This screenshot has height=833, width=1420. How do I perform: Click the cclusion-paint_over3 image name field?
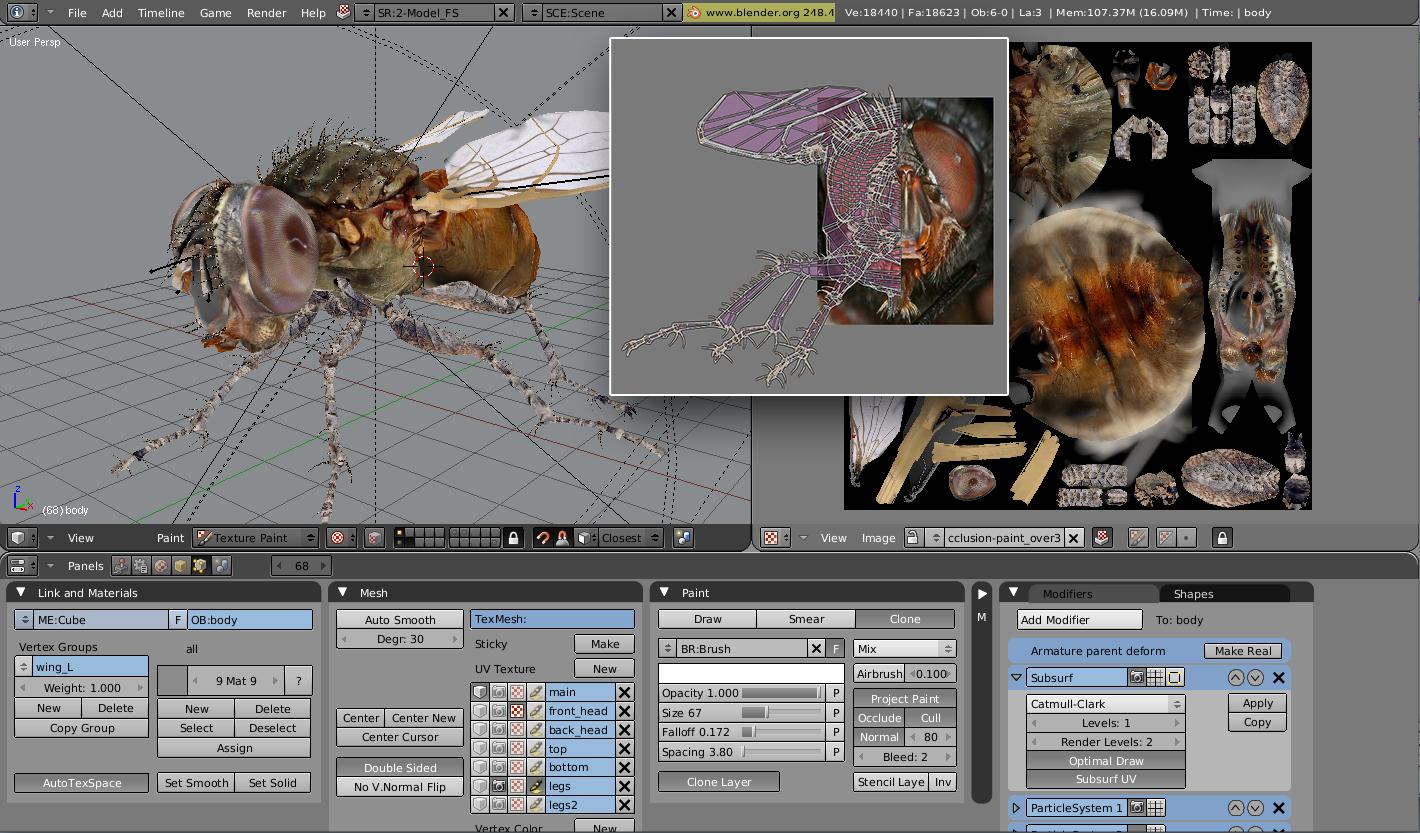pyautogui.click(x=1005, y=538)
